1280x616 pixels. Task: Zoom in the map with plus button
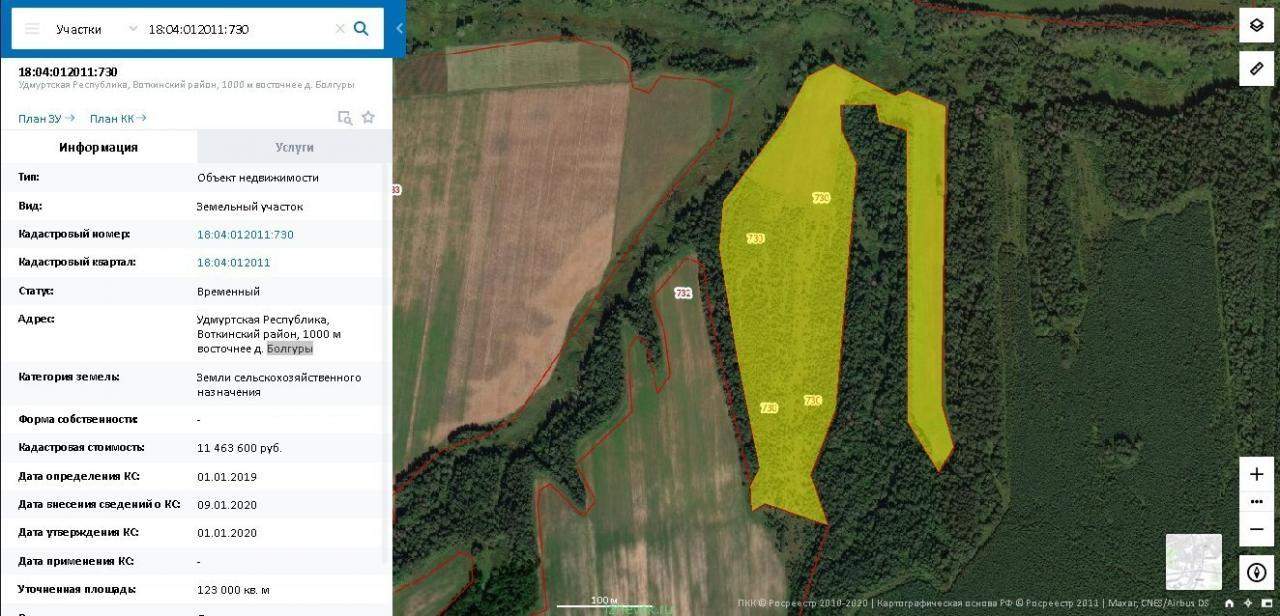click(x=1257, y=474)
